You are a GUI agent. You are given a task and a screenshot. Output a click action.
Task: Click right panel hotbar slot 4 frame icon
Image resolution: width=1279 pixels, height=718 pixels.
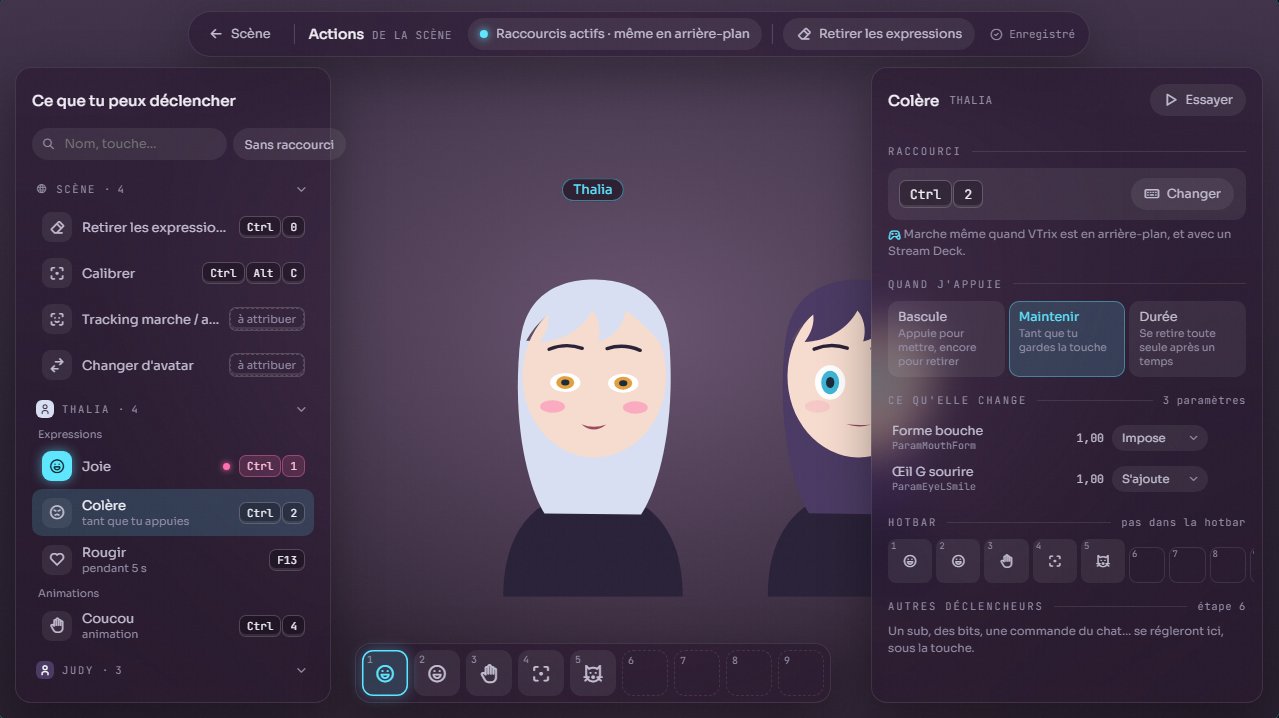(x=1054, y=561)
